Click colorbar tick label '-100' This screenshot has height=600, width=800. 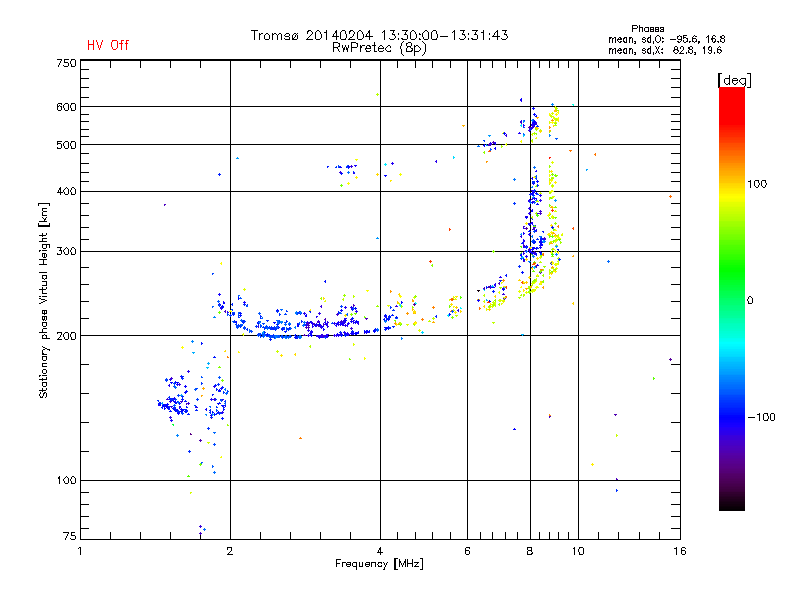coord(761,417)
